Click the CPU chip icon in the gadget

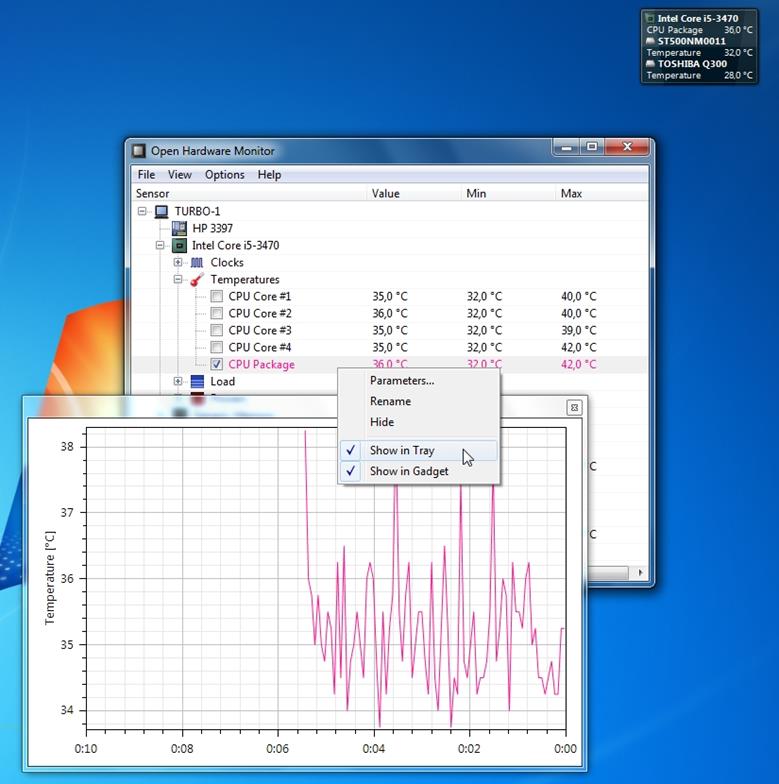tap(650, 18)
